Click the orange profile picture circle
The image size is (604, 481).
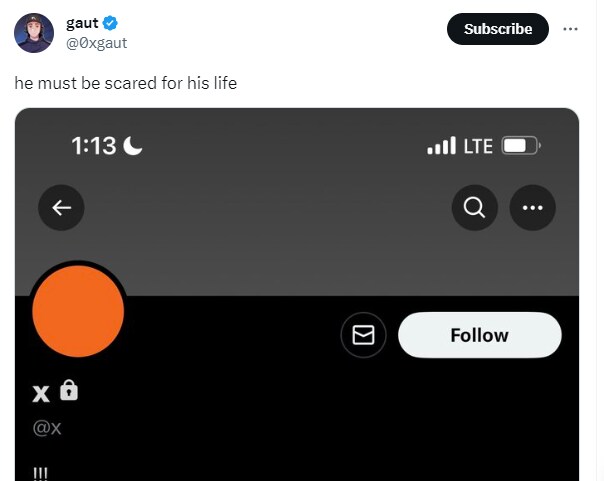pos(78,311)
